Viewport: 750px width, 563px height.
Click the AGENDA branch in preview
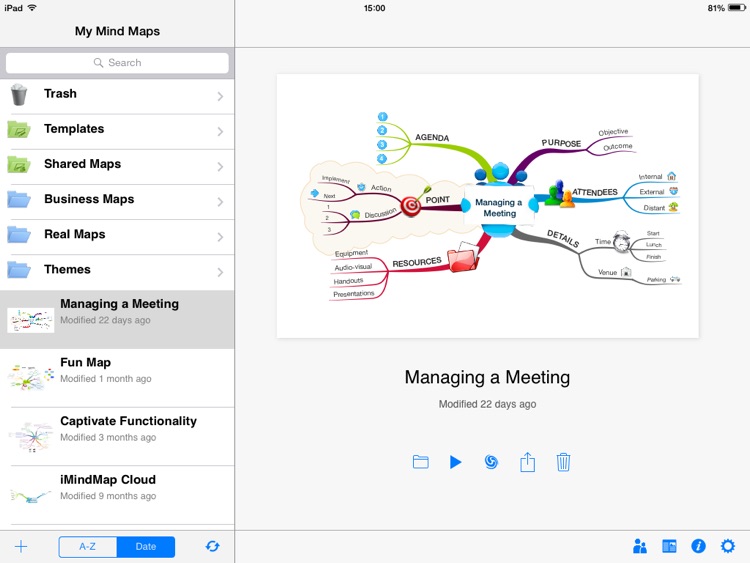click(x=432, y=137)
